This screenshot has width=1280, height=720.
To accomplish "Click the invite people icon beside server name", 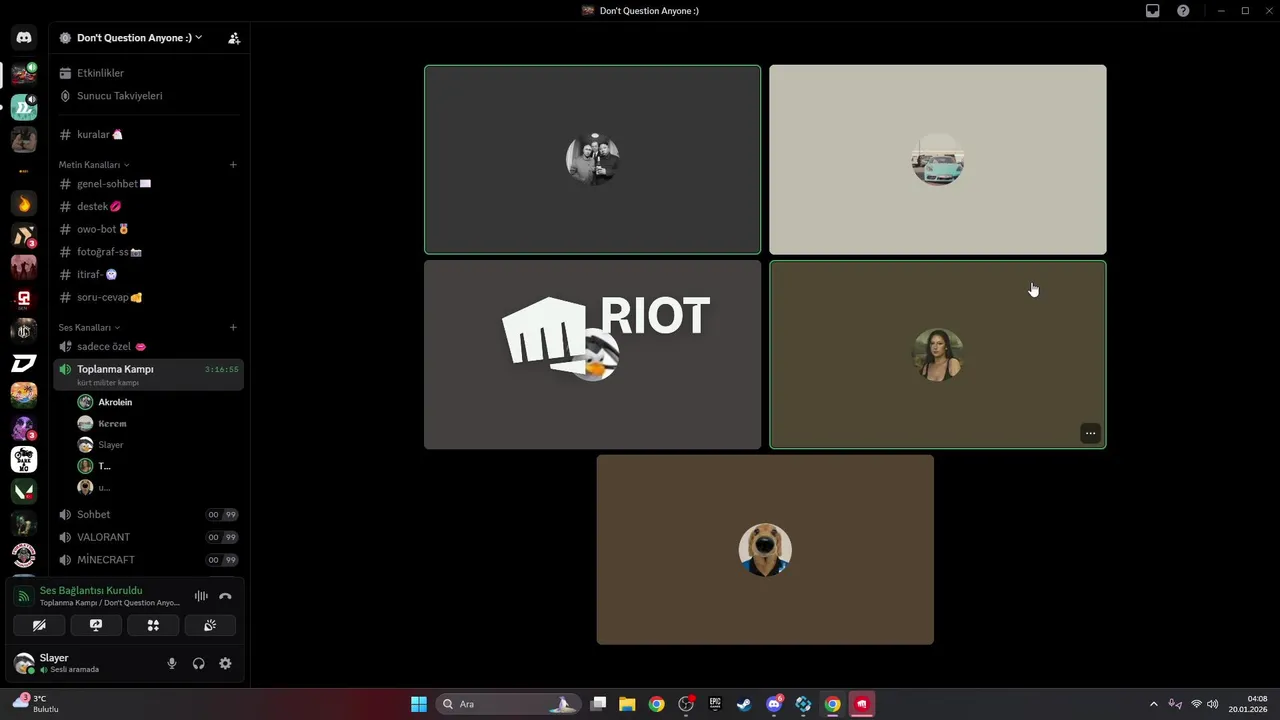I will 234,38.
